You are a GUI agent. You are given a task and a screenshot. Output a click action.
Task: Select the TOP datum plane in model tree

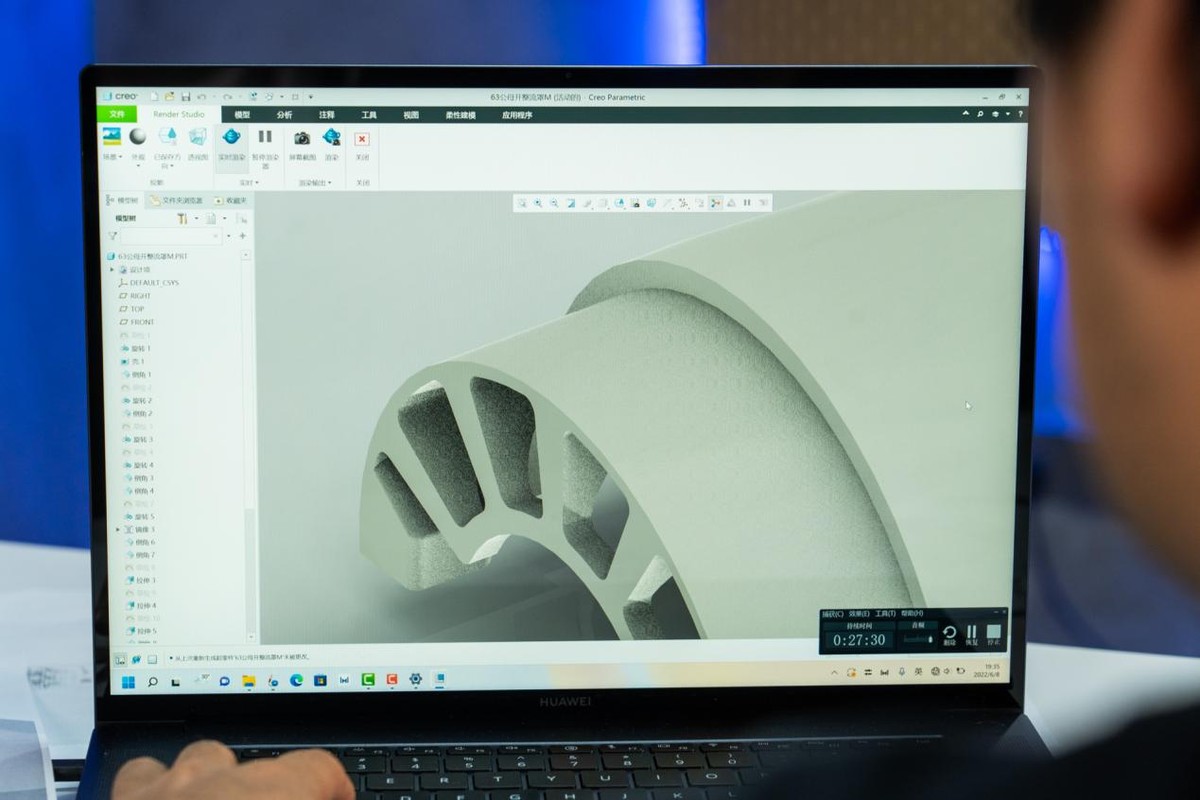coord(133,309)
